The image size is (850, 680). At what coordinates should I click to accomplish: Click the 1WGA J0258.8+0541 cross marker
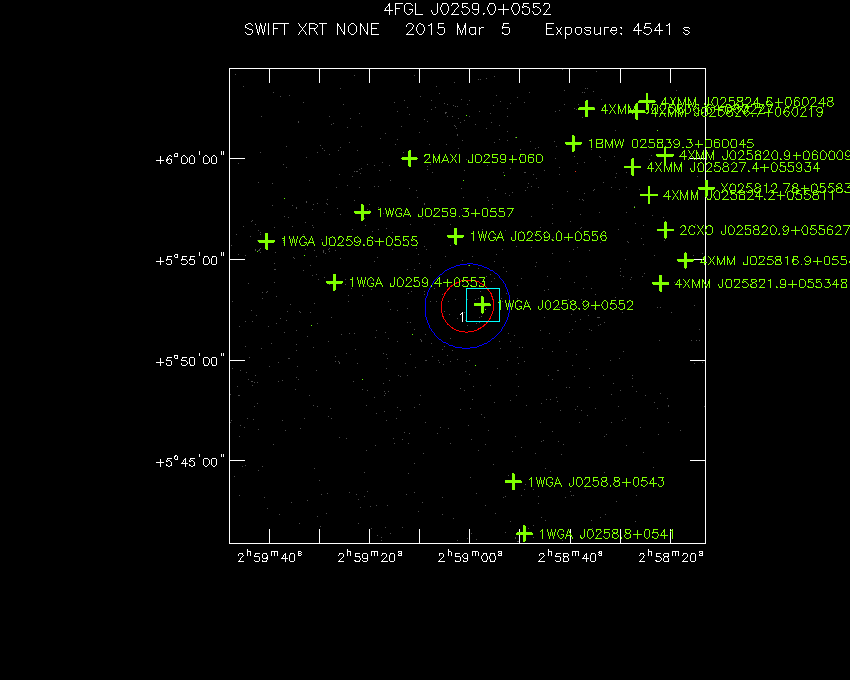524,534
